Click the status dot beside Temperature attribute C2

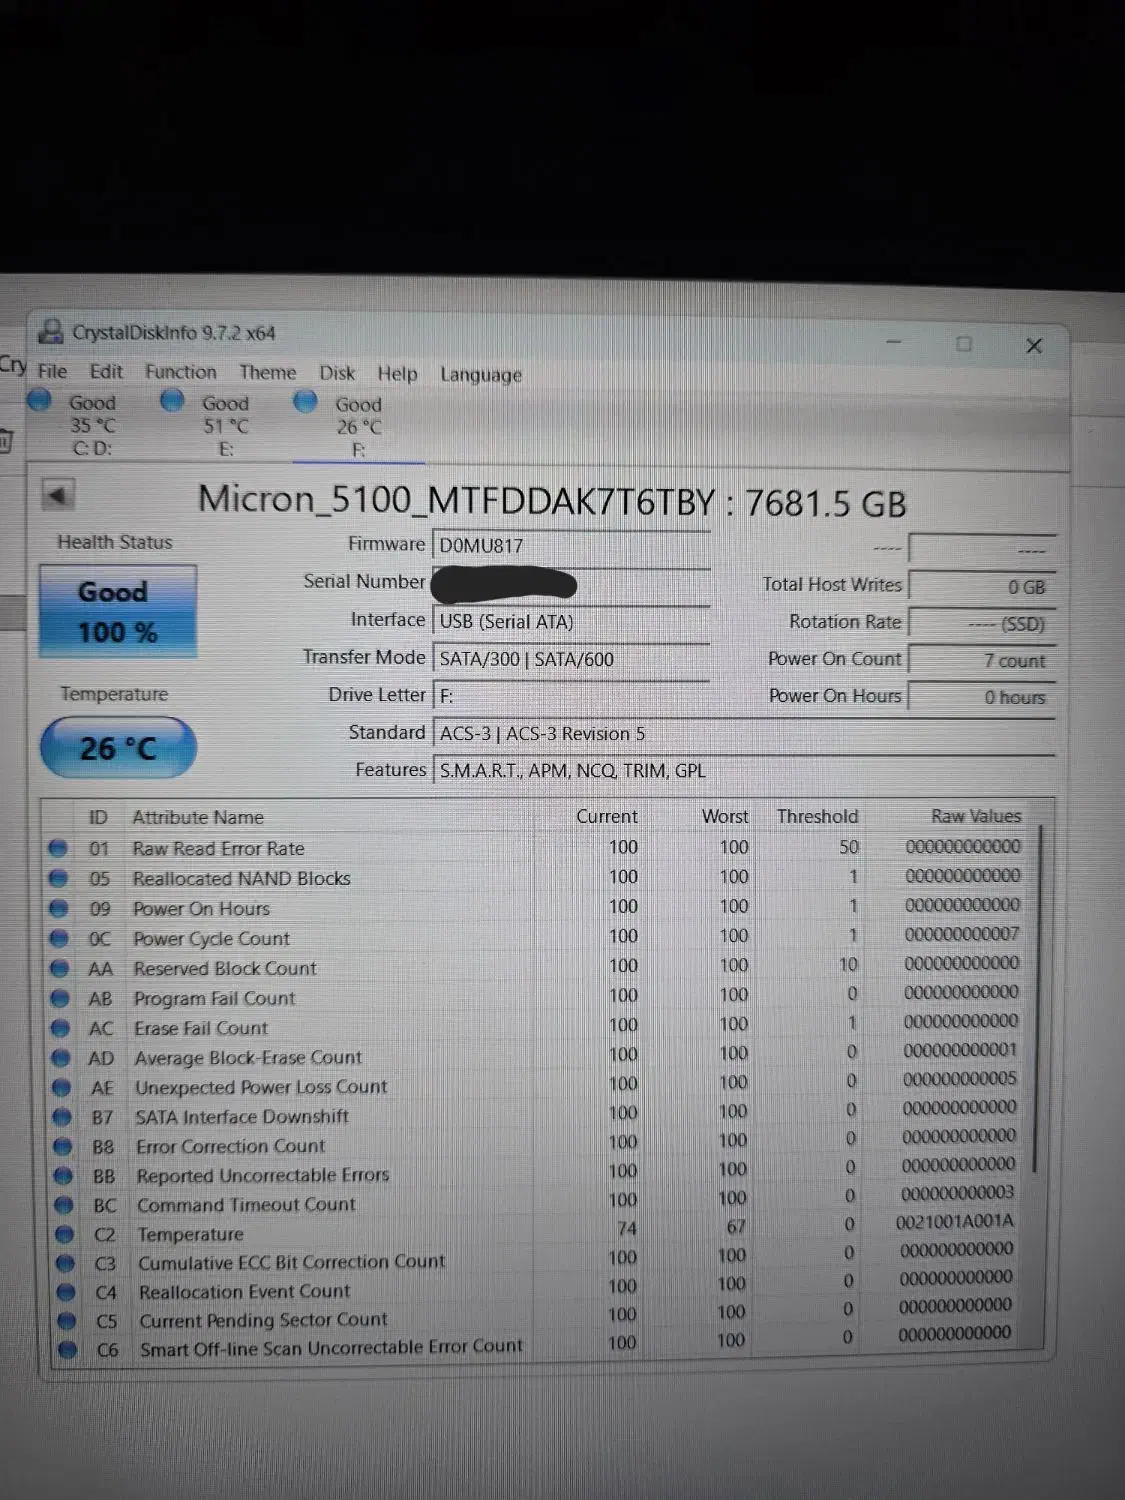(66, 1233)
